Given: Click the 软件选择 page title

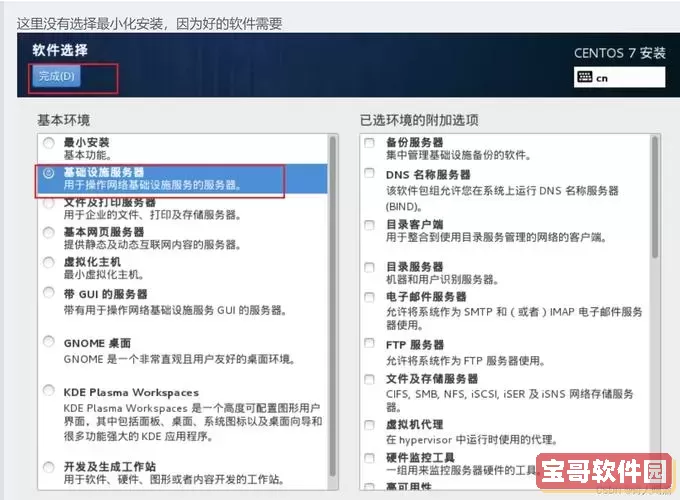Looking at the screenshot, I should point(60,50).
